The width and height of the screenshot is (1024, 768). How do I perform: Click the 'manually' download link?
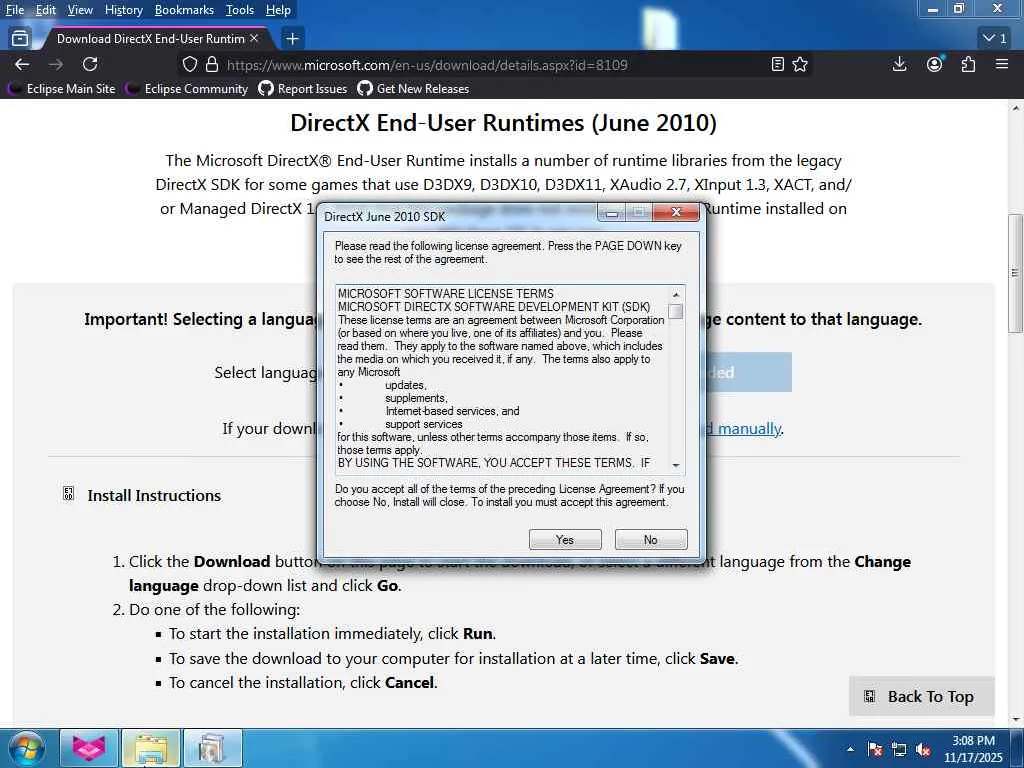(749, 428)
